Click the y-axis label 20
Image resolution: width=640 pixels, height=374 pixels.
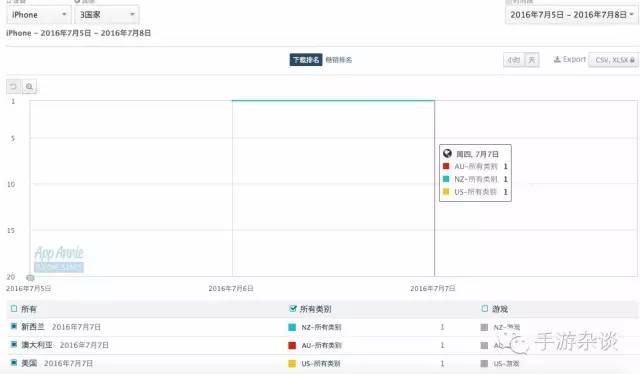coord(11,277)
